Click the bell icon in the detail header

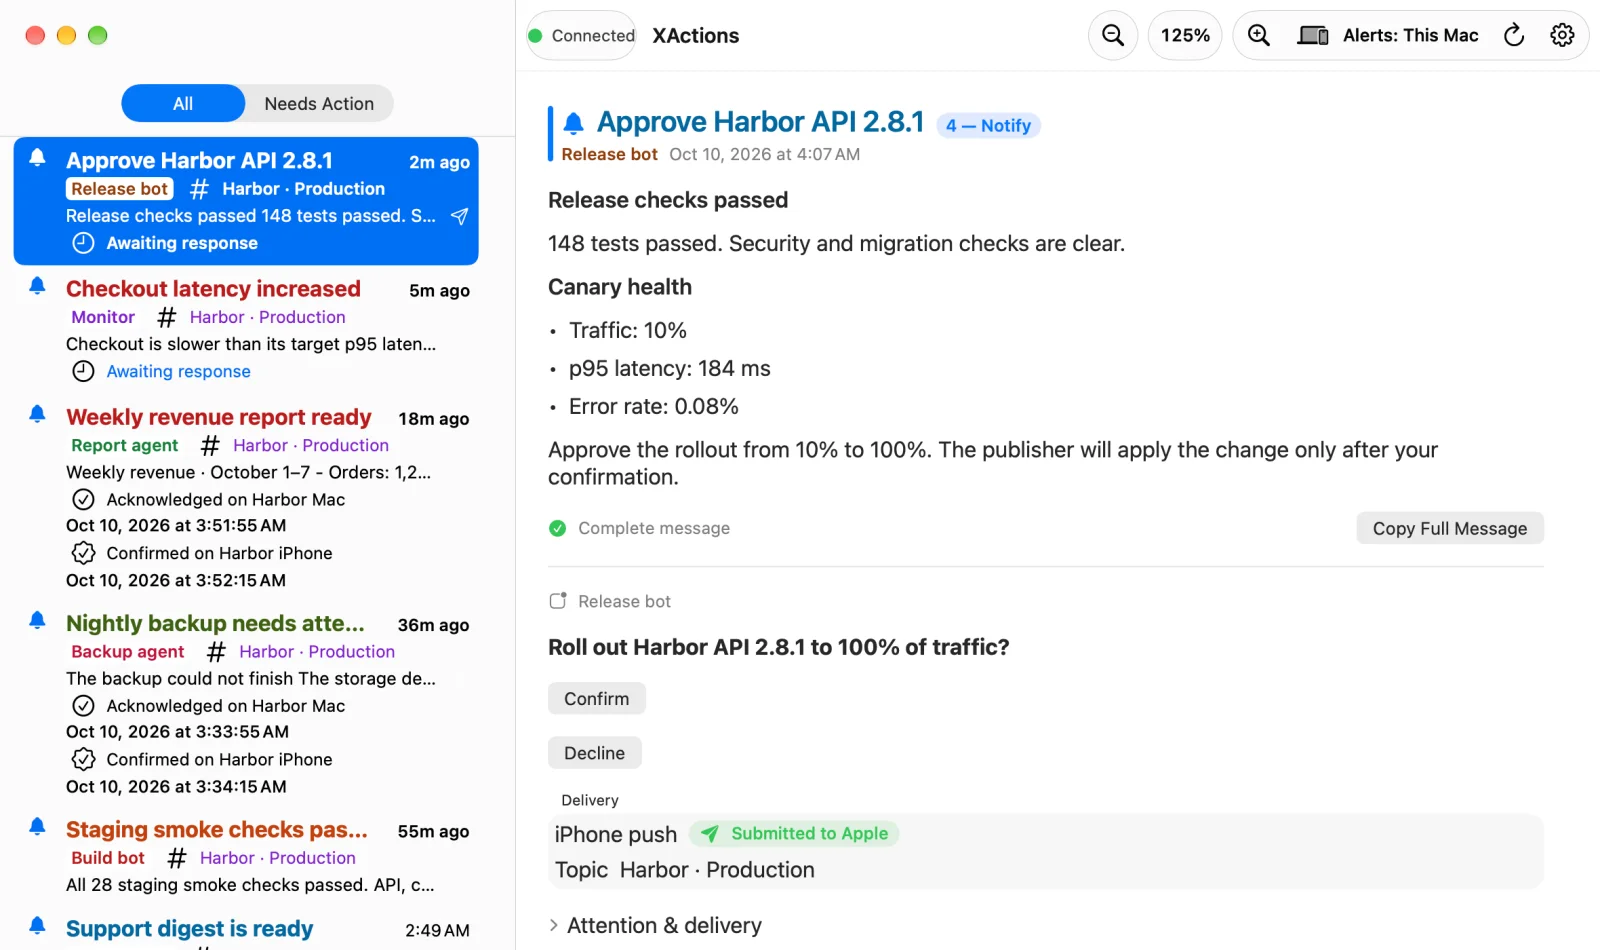coord(573,123)
